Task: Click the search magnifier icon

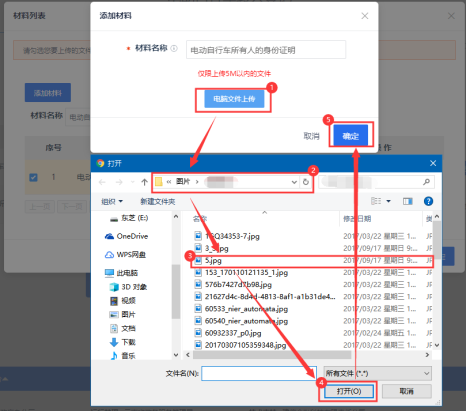Action: click(426, 182)
